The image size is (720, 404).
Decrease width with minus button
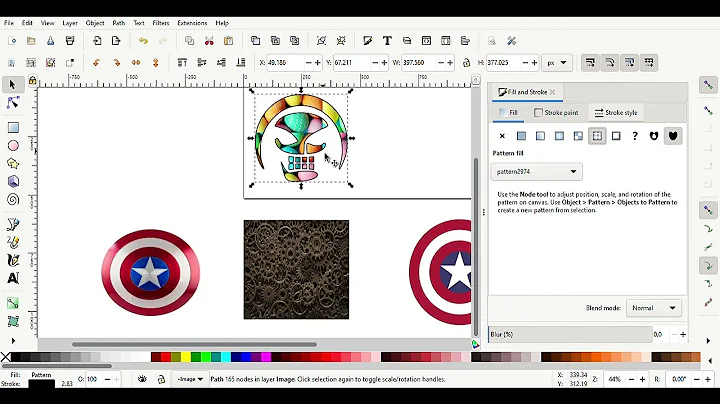tap(441, 63)
